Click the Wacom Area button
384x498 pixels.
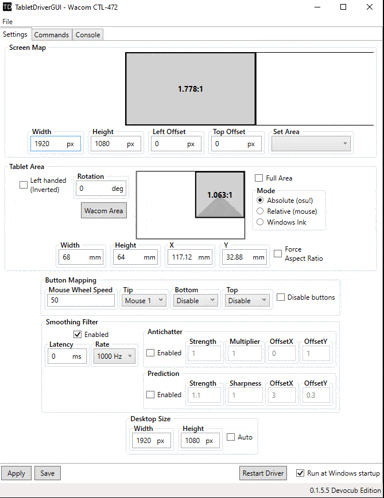[x=104, y=211]
